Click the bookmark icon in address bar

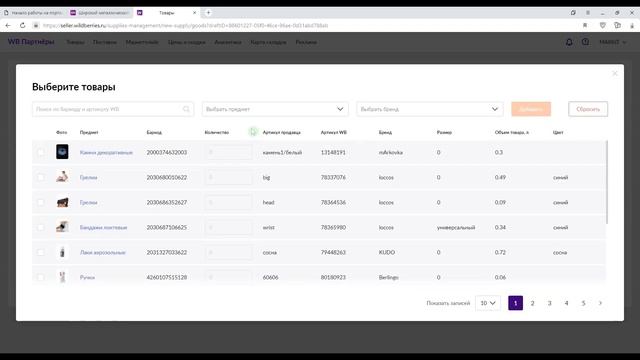pyautogui.click(x=585, y=25)
